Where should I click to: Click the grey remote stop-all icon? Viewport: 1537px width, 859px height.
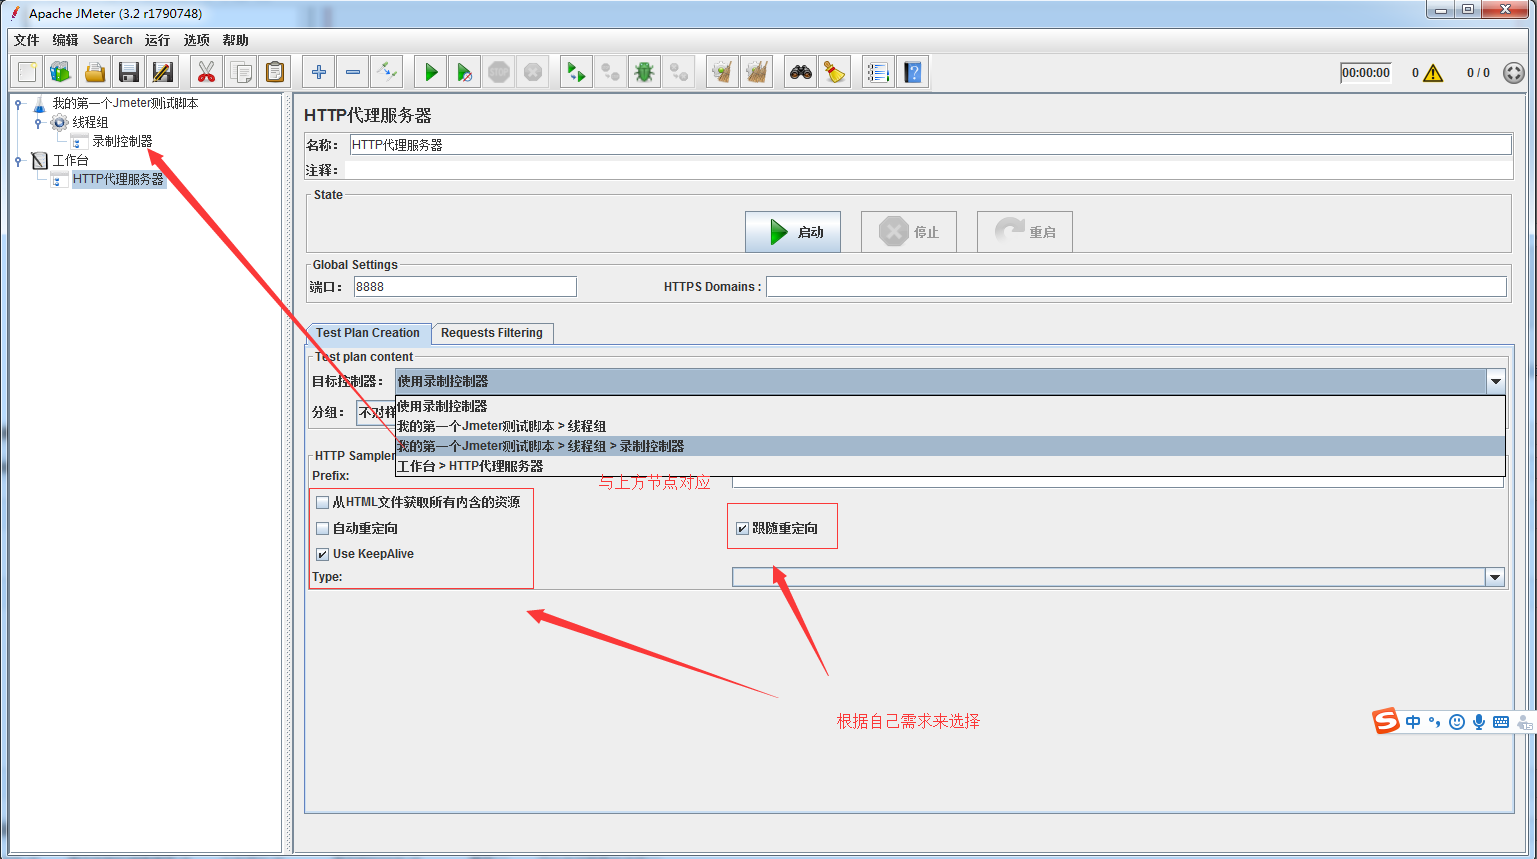[x=610, y=72]
